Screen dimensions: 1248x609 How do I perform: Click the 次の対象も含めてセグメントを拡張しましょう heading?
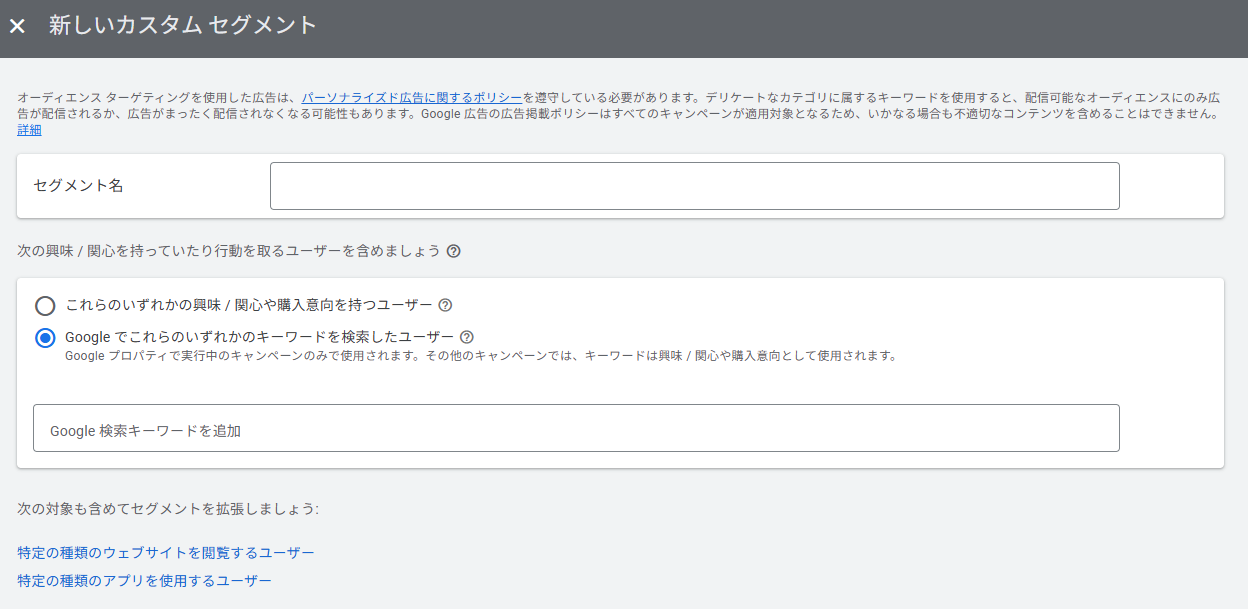[x=168, y=509]
